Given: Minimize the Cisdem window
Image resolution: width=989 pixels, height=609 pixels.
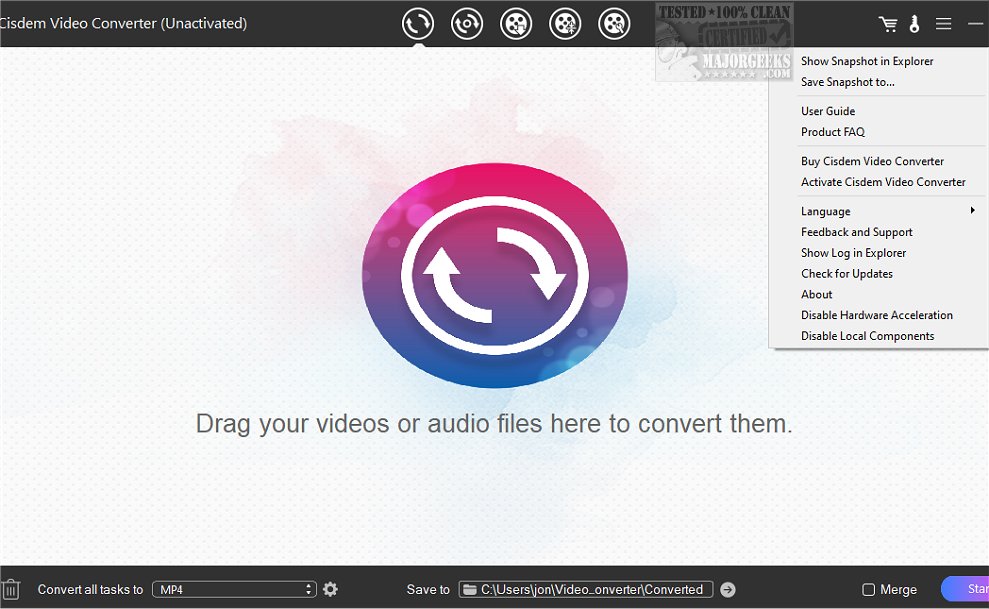Looking at the screenshot, I should click(x=975, y=24).
